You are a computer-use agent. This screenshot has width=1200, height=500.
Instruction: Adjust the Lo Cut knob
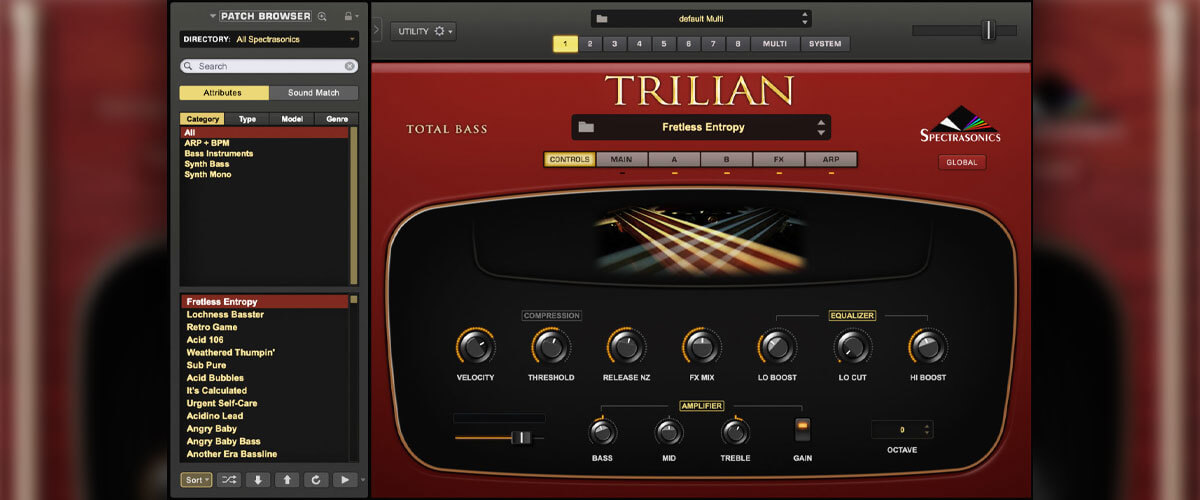852,347
